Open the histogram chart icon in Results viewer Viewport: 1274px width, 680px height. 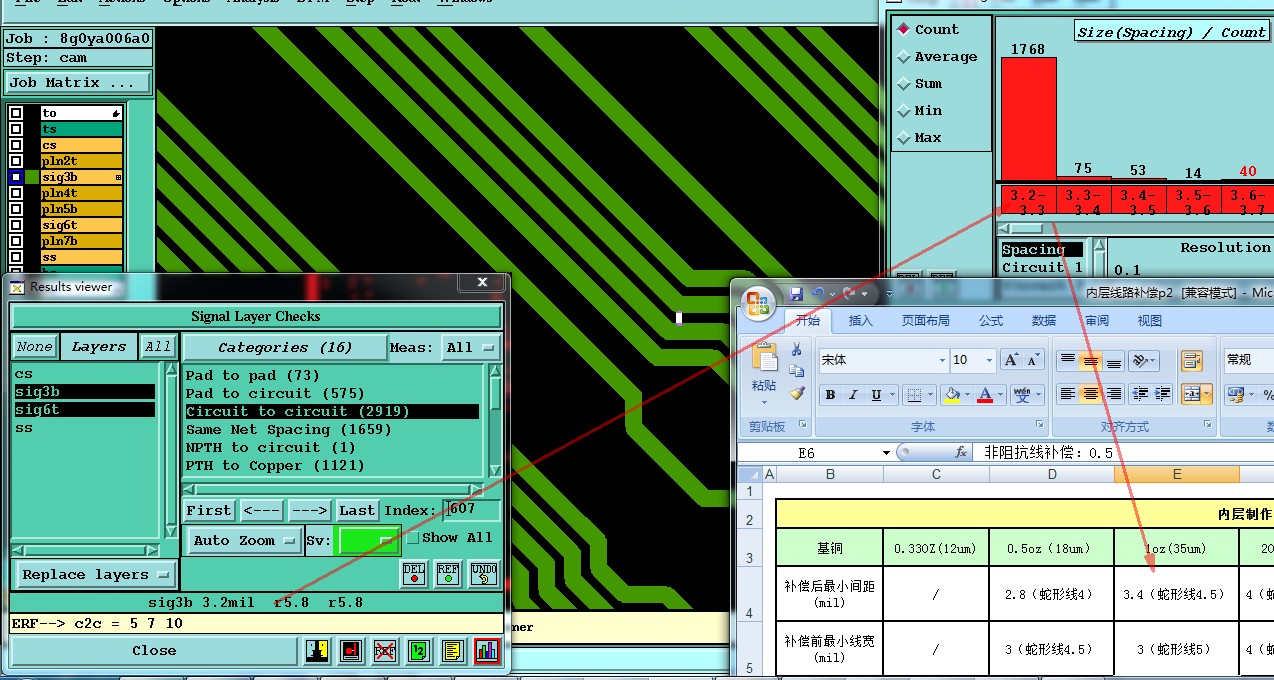pyautogui.click(x=487, y=651)
